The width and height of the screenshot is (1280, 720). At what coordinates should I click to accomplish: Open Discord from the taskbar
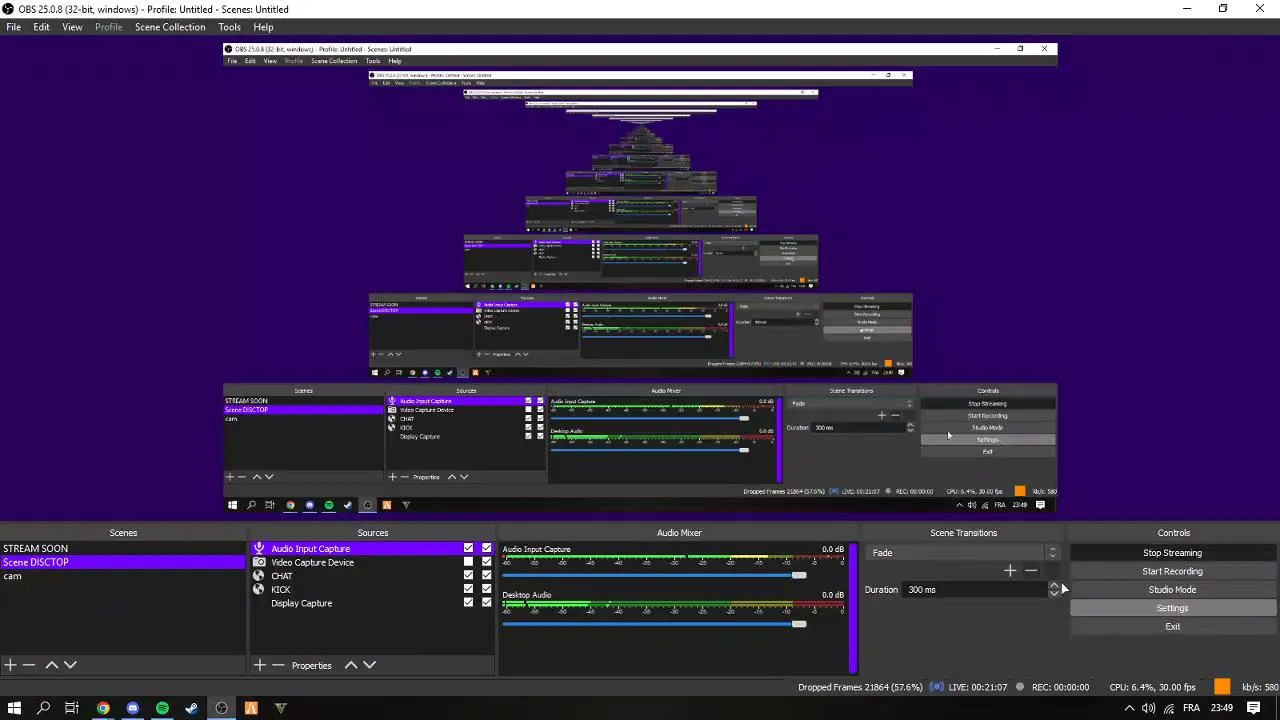pos(133,708)
